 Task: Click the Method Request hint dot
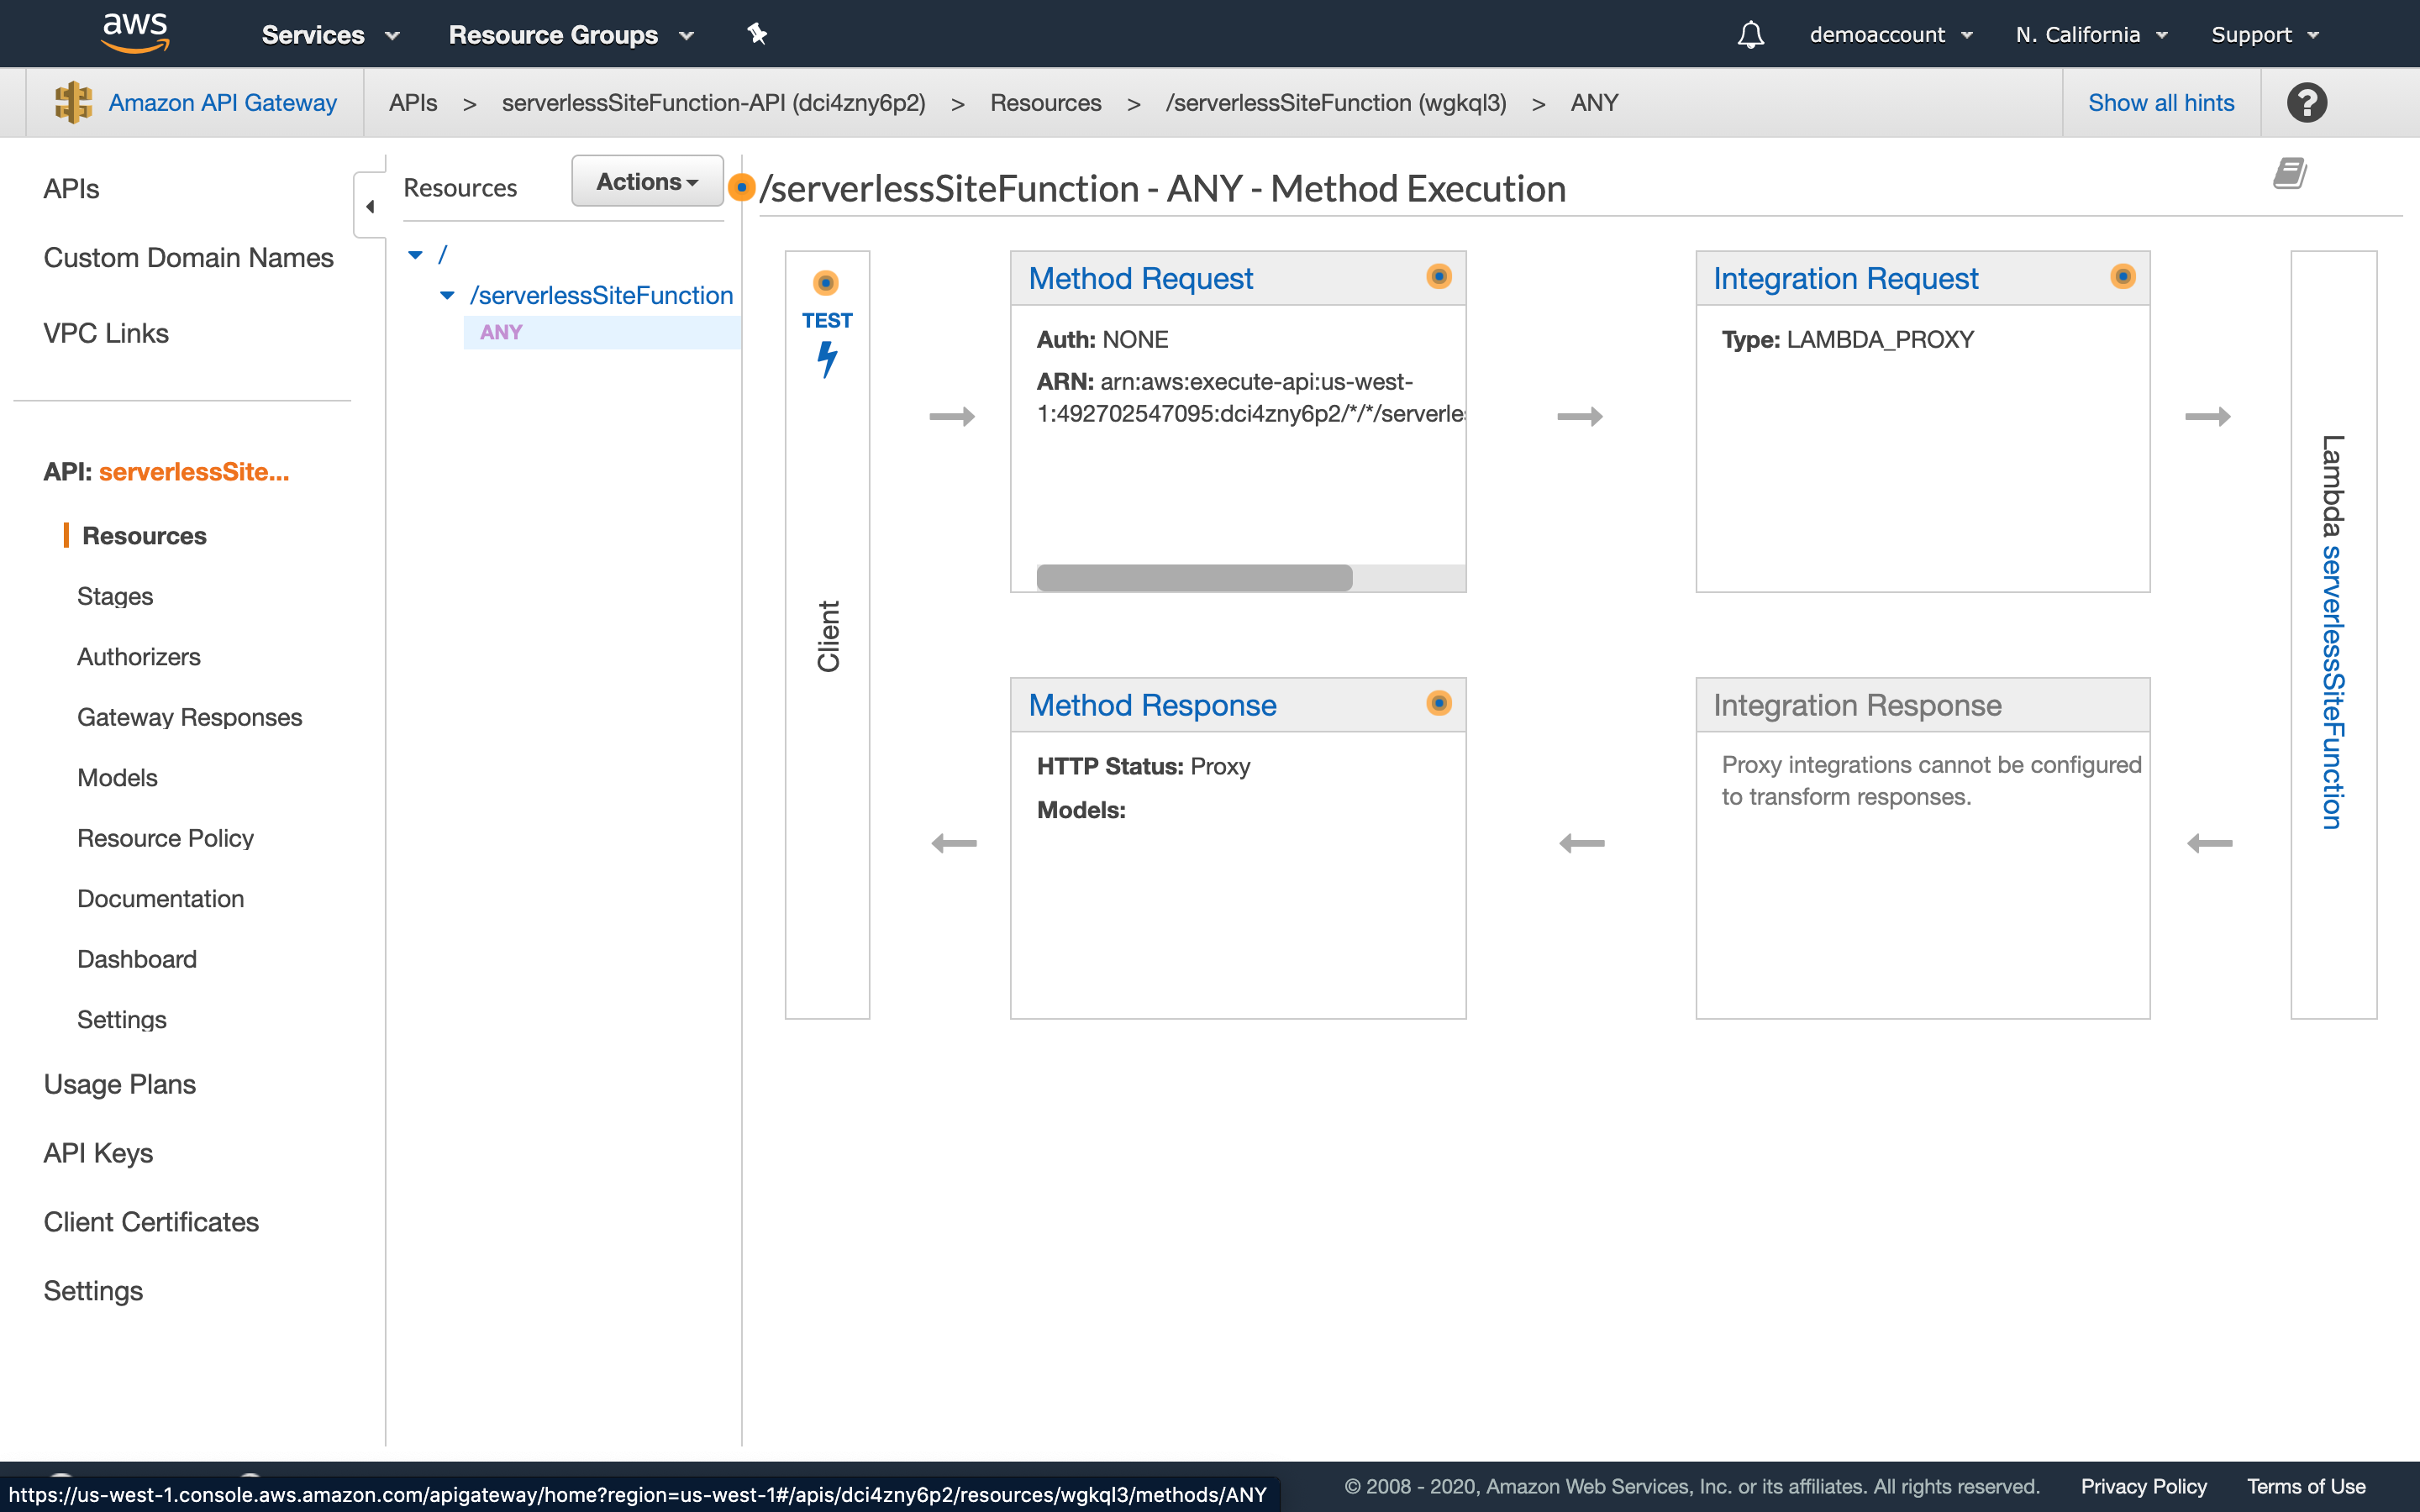1438,276
